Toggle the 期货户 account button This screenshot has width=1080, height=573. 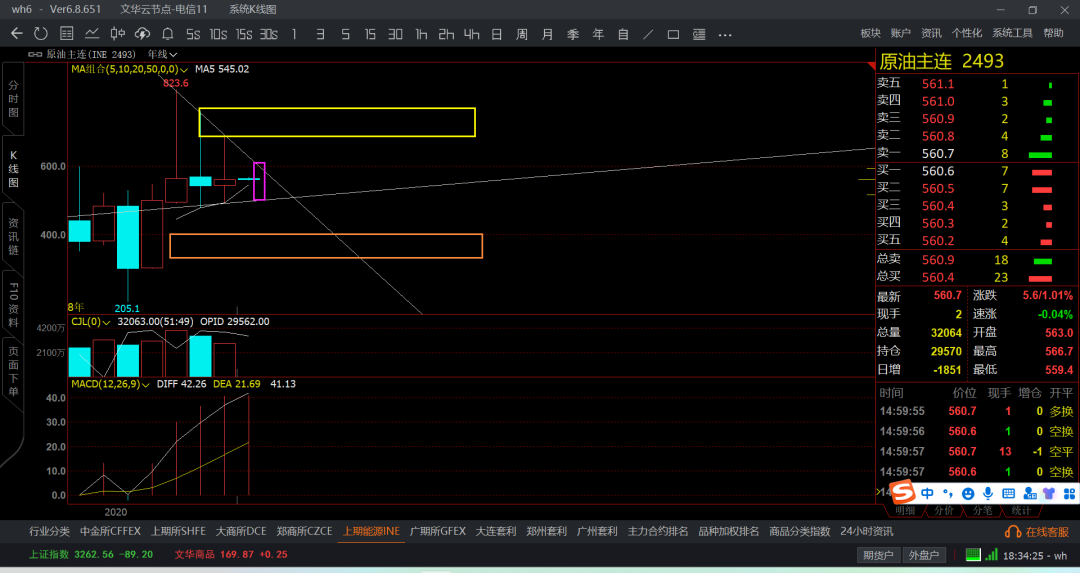click(877, 555)
